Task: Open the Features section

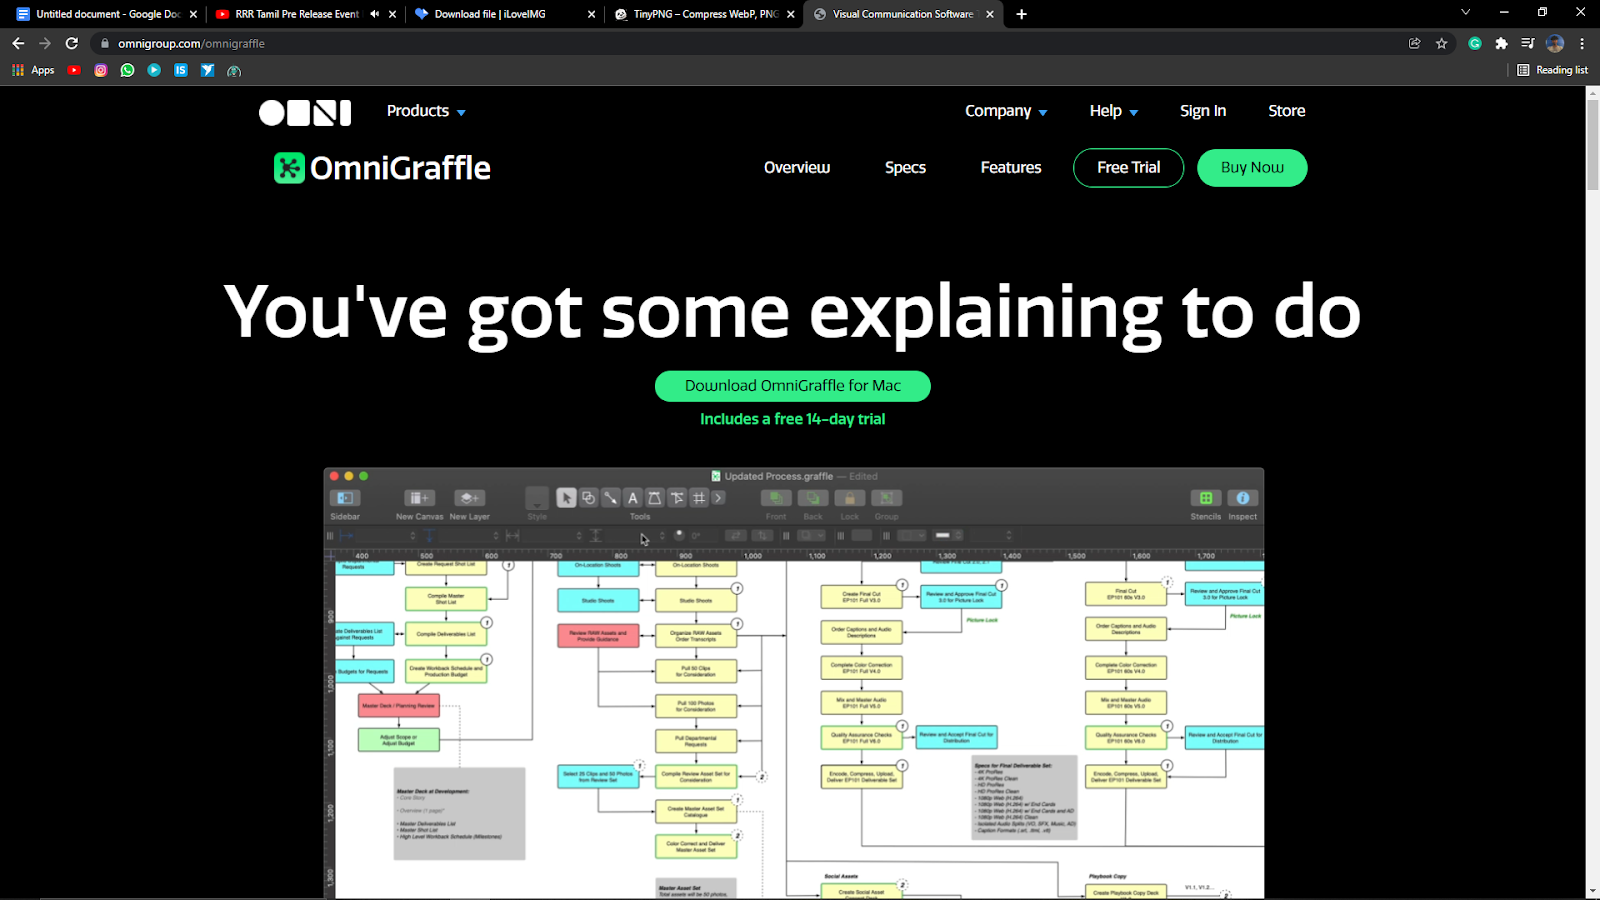Action: point(1011,168)
